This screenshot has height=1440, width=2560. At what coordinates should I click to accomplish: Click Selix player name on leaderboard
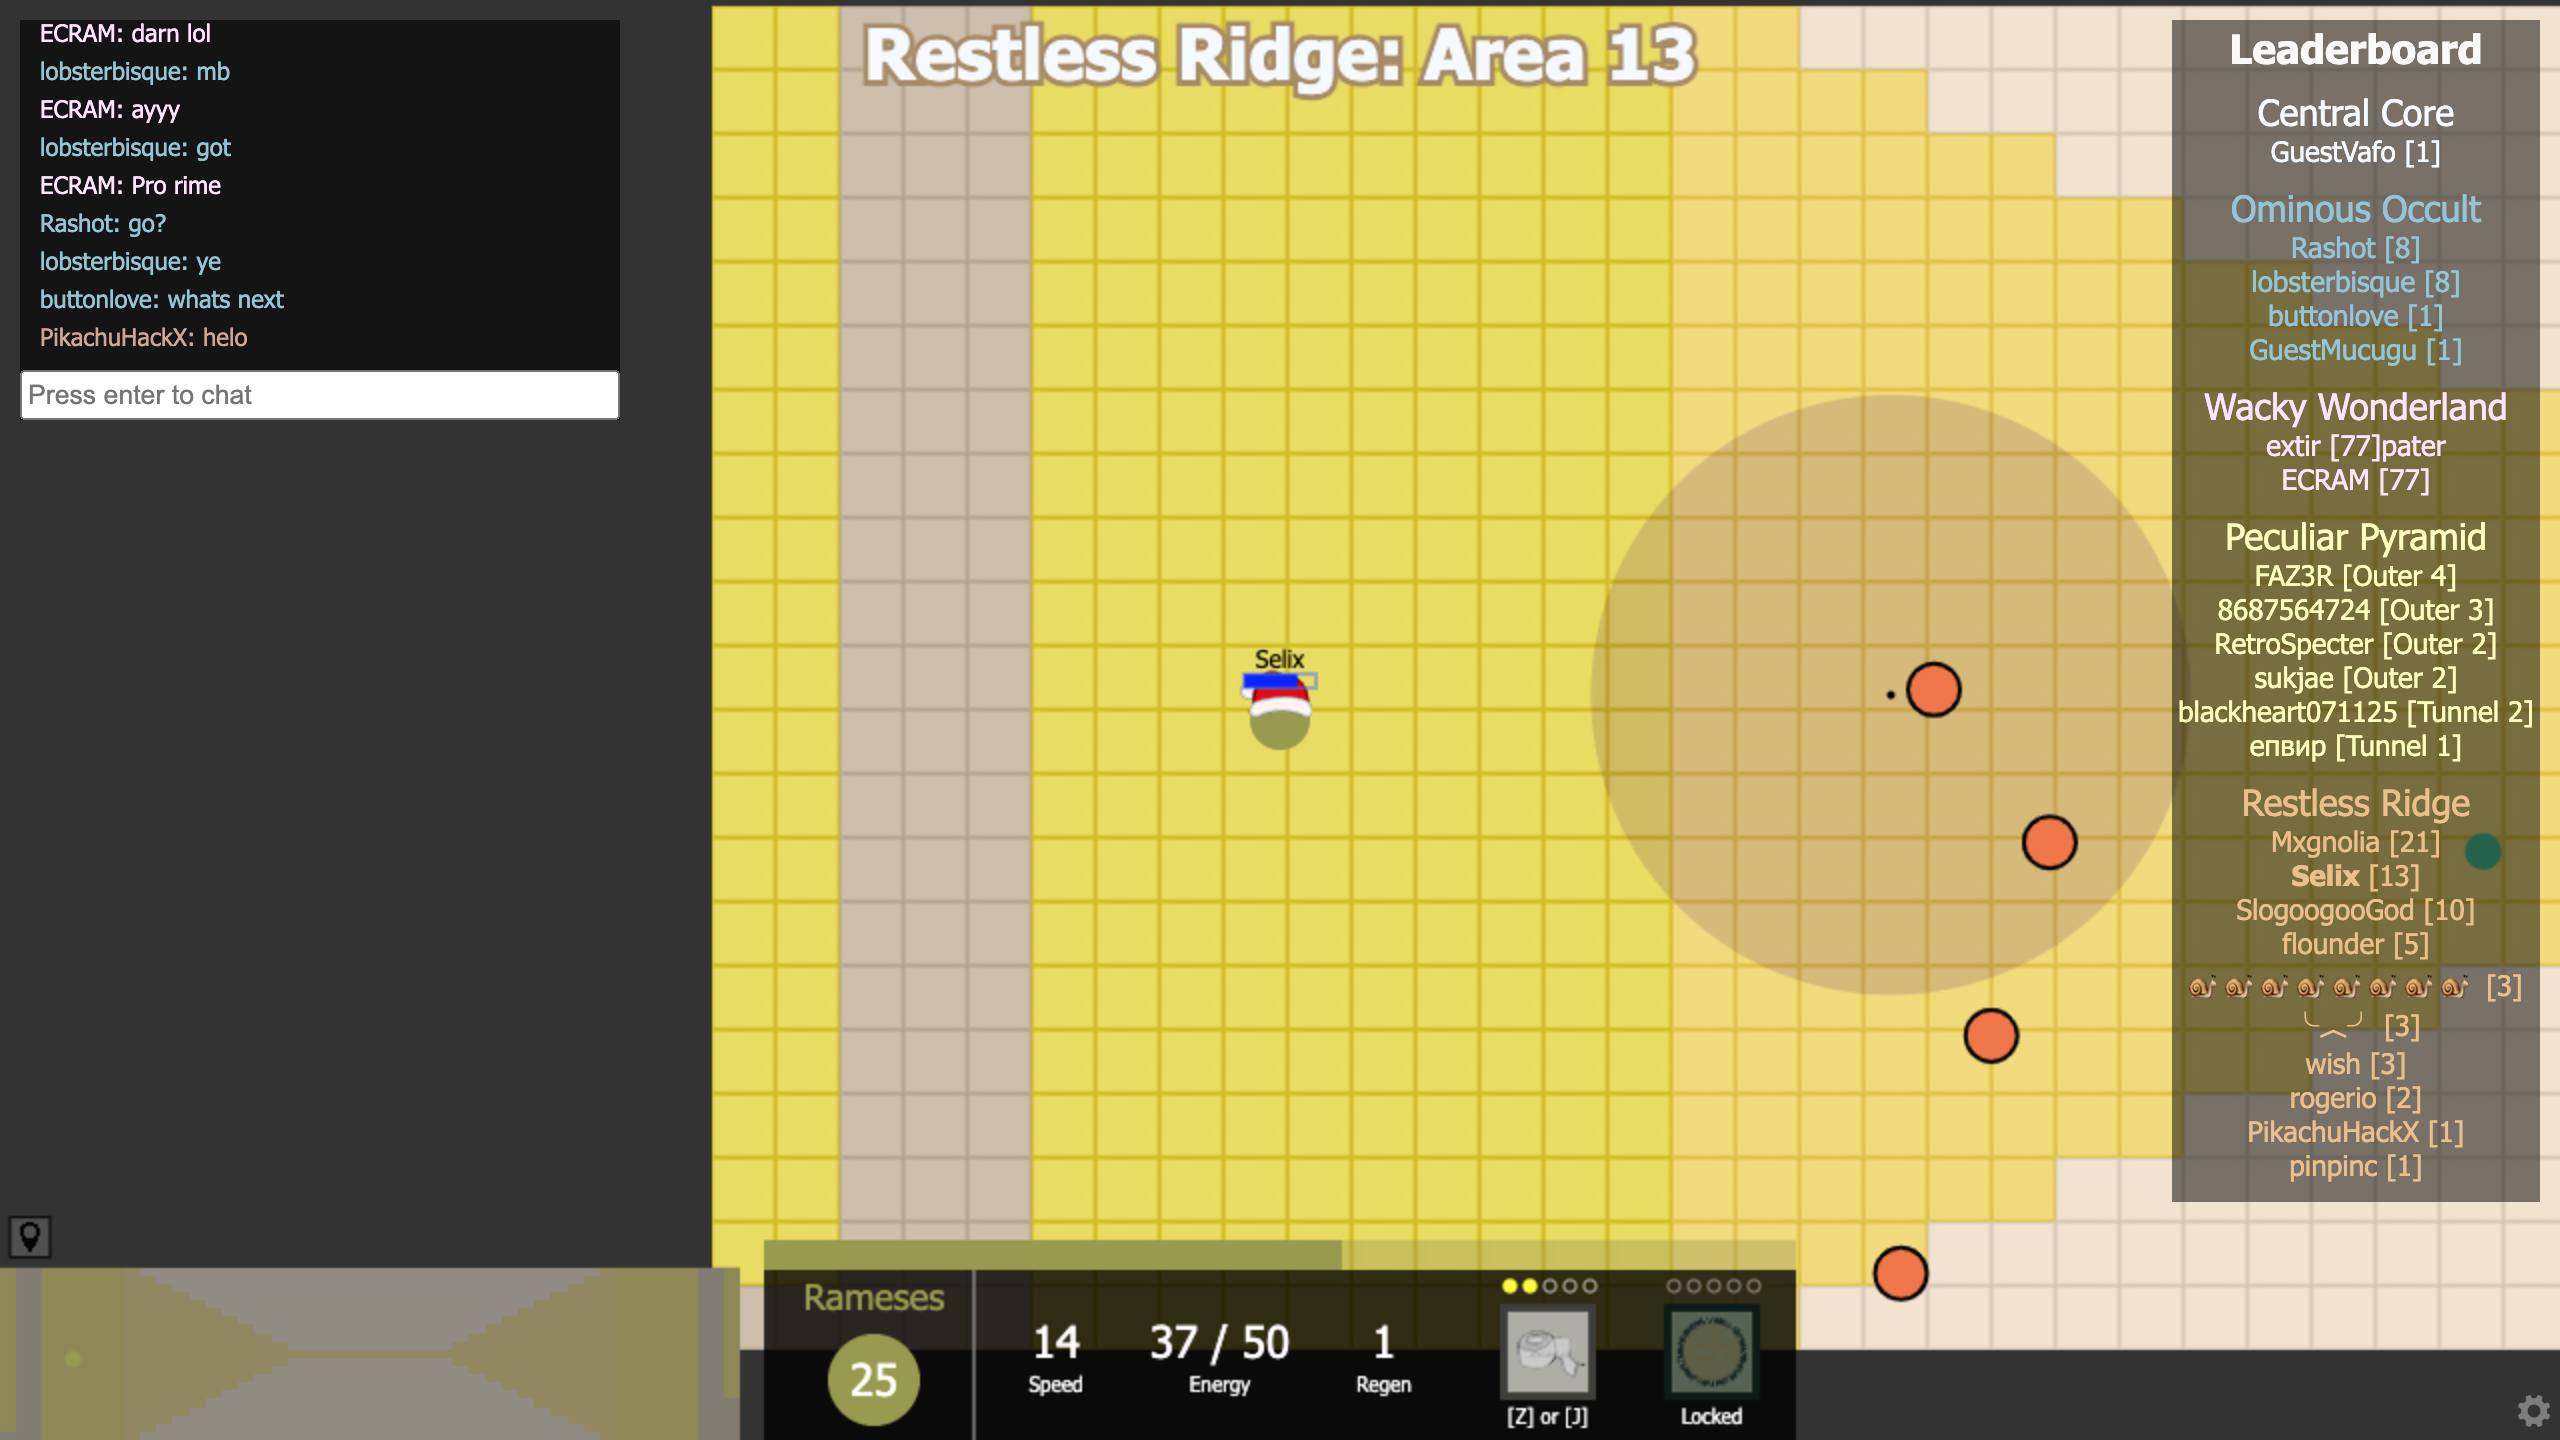point(2354,876)
